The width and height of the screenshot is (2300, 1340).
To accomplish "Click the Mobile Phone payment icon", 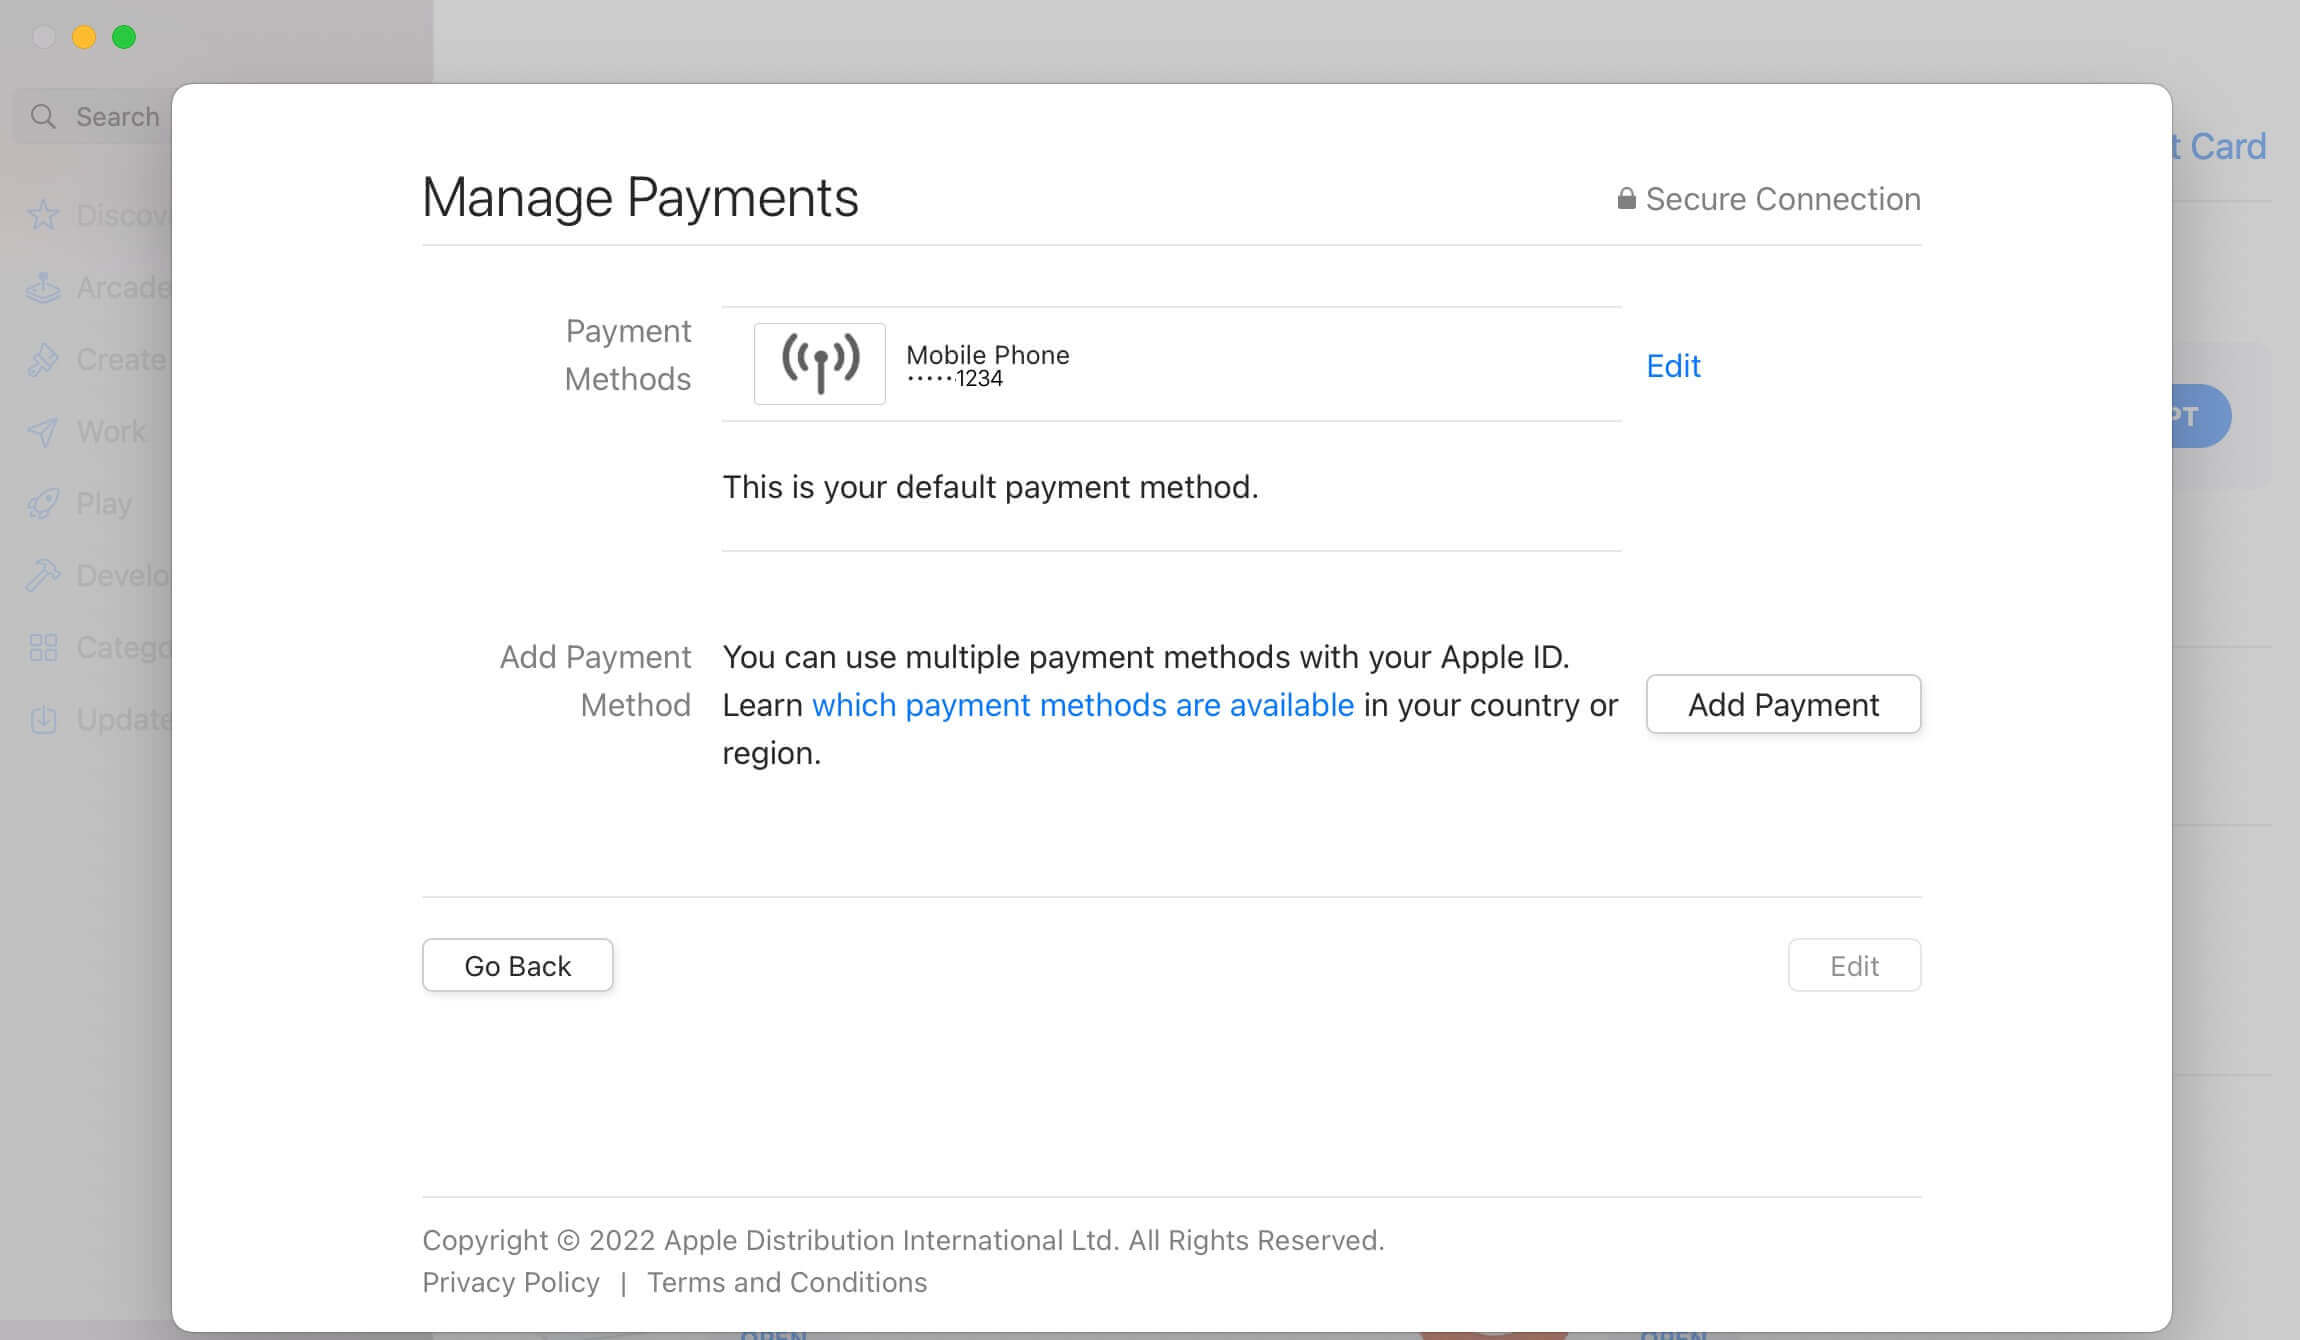I will [820, 362].
